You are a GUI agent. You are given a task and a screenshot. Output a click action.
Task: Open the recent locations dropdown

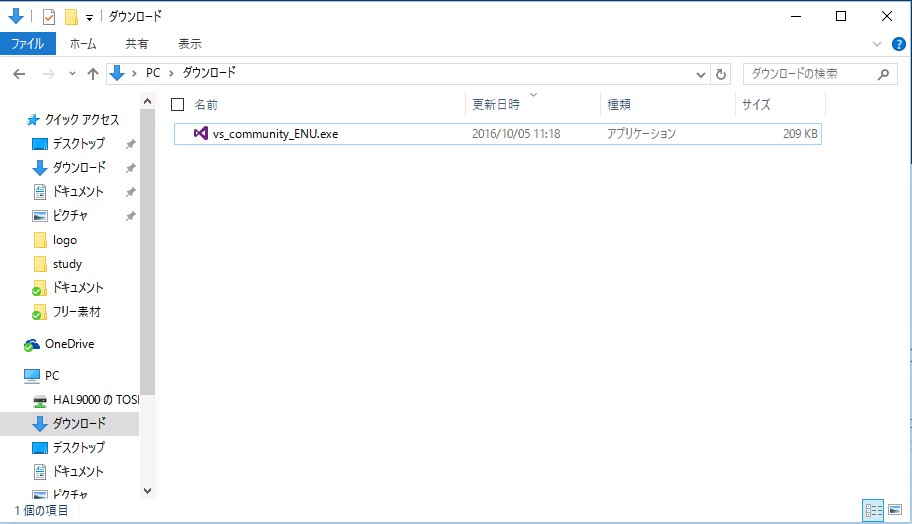[x=72, y=74]
